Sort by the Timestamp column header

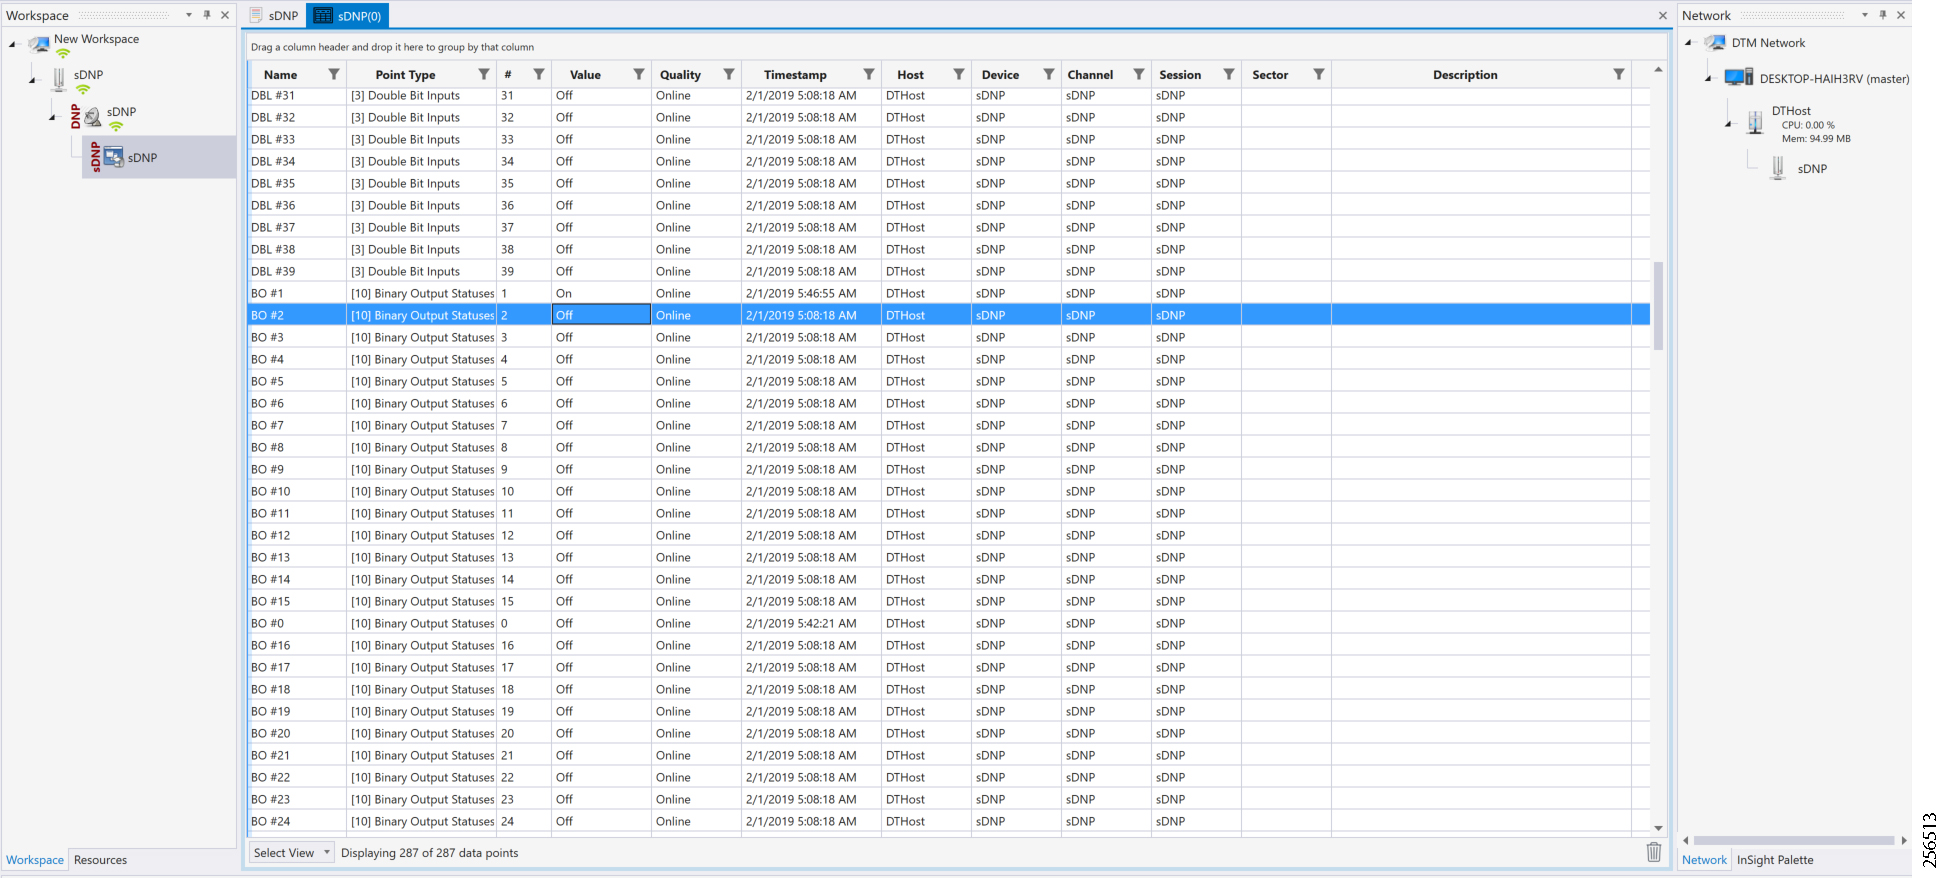(x=795, y=75)
